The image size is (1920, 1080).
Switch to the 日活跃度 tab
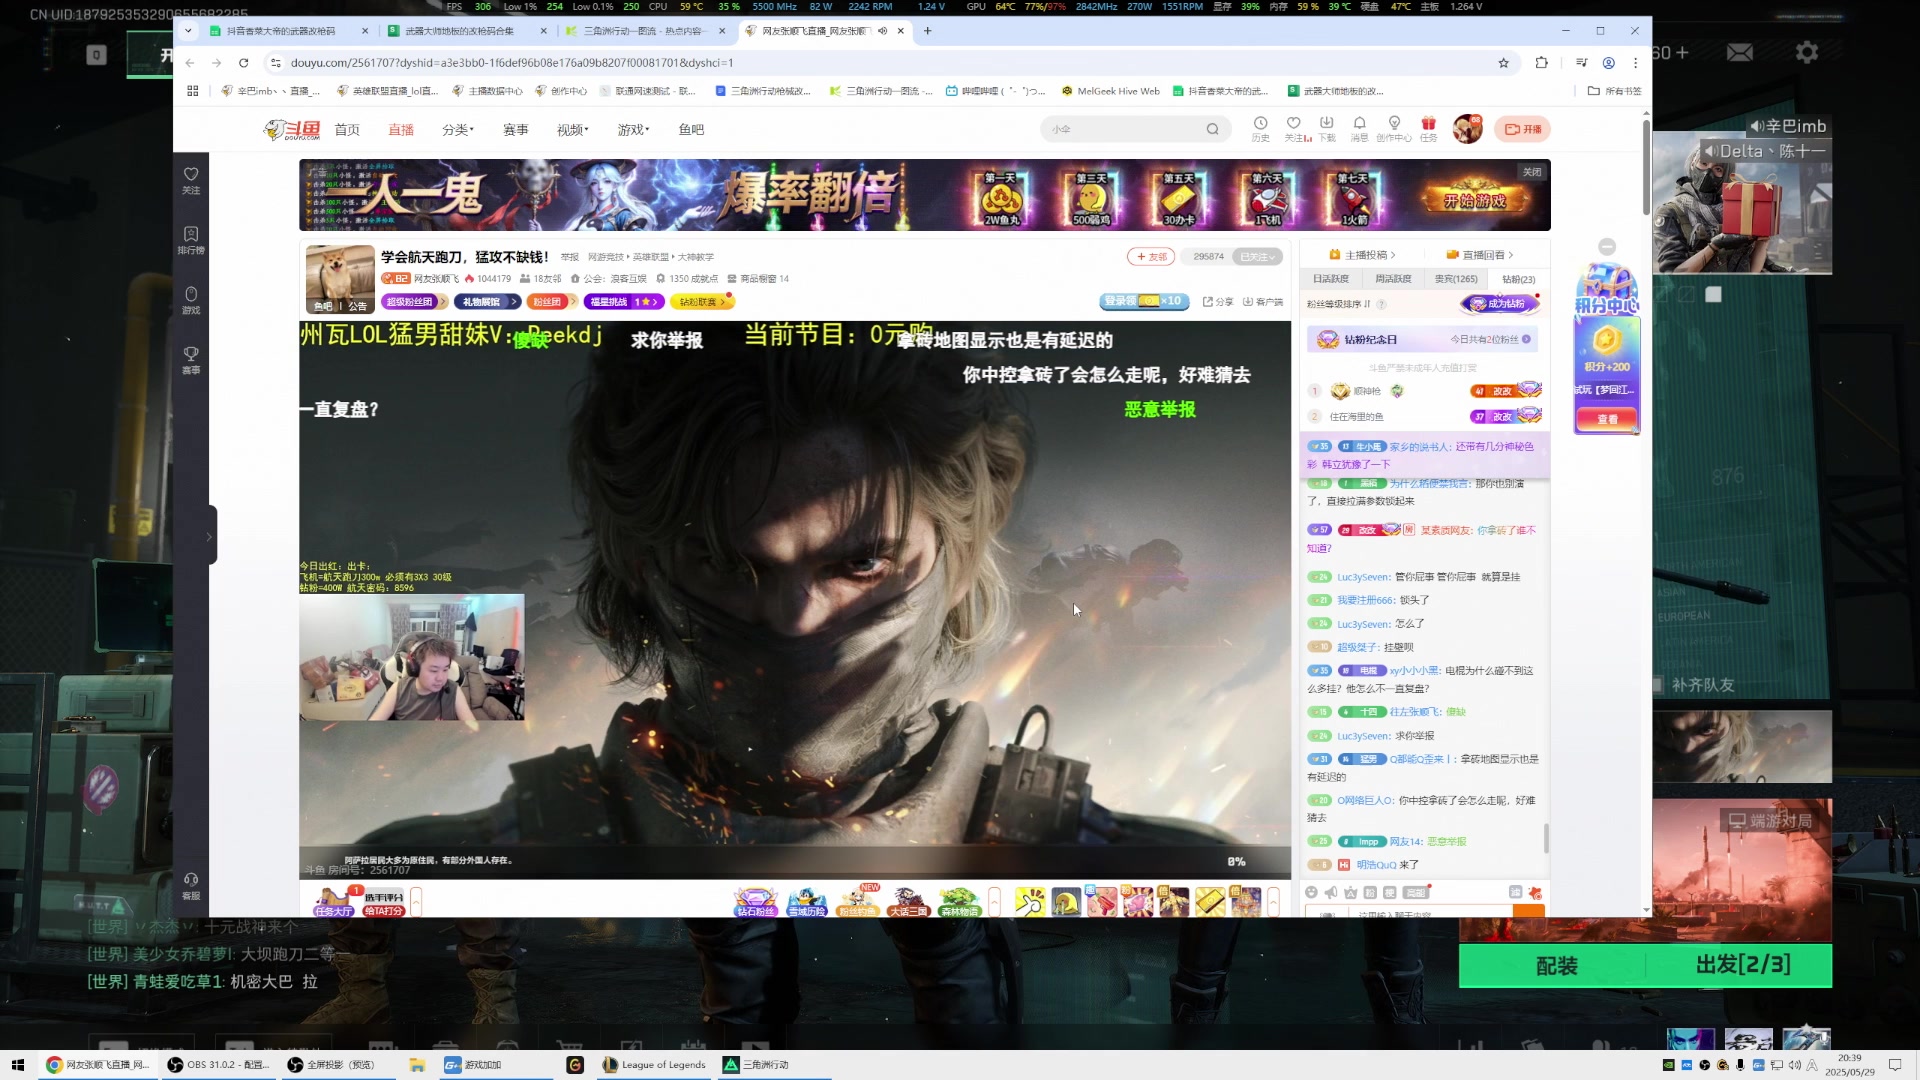click(1331, 279)
